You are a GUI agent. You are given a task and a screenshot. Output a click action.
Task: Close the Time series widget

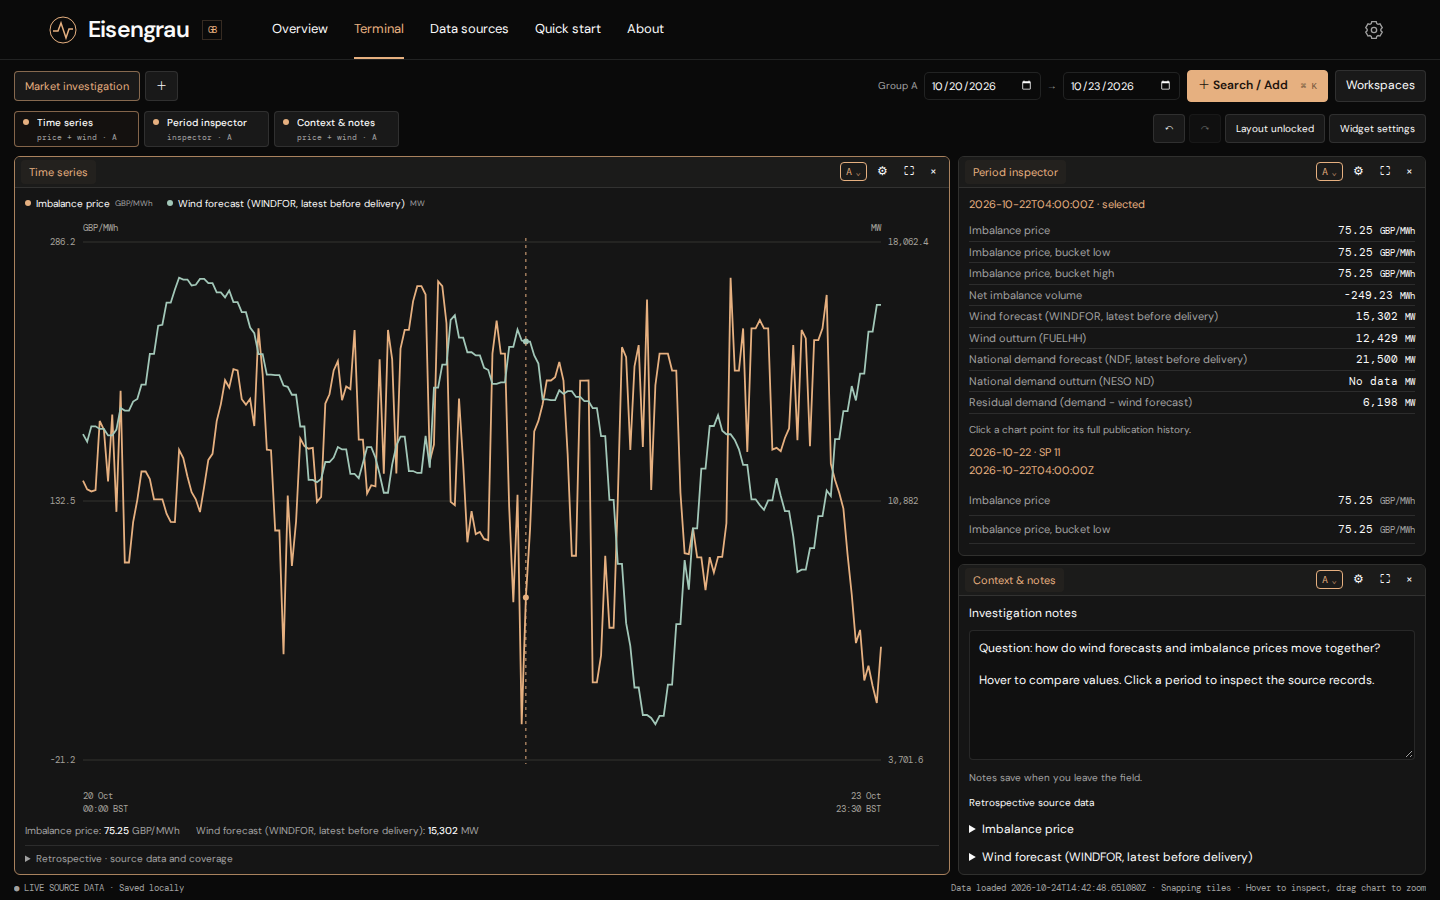click(x=934, y=171)
